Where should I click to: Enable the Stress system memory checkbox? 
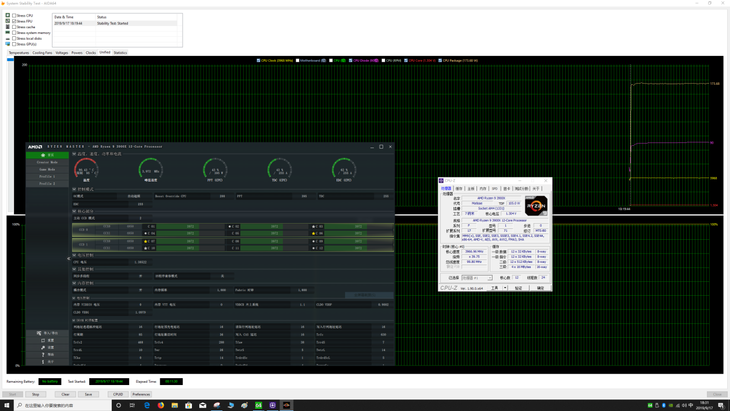(14, 33)
